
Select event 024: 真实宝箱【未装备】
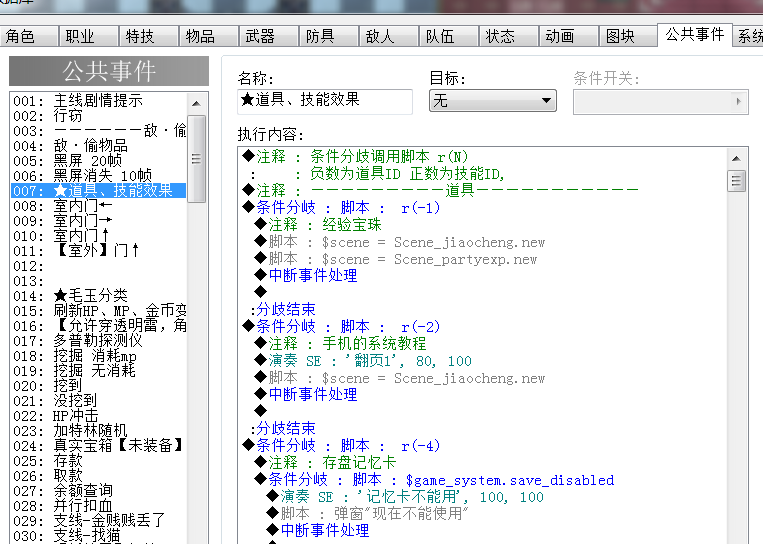click(99, 446)
